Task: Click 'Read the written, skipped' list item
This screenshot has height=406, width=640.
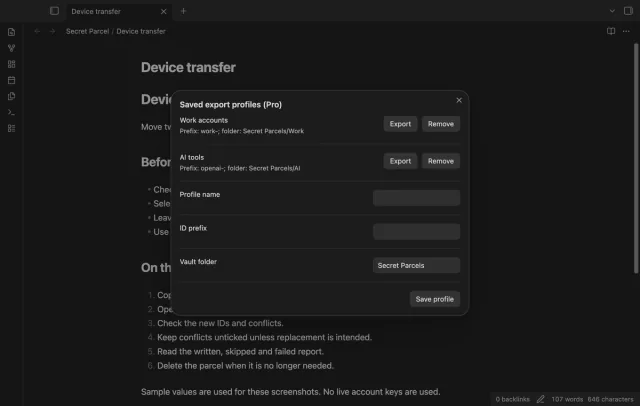Action: coord(240,351)
